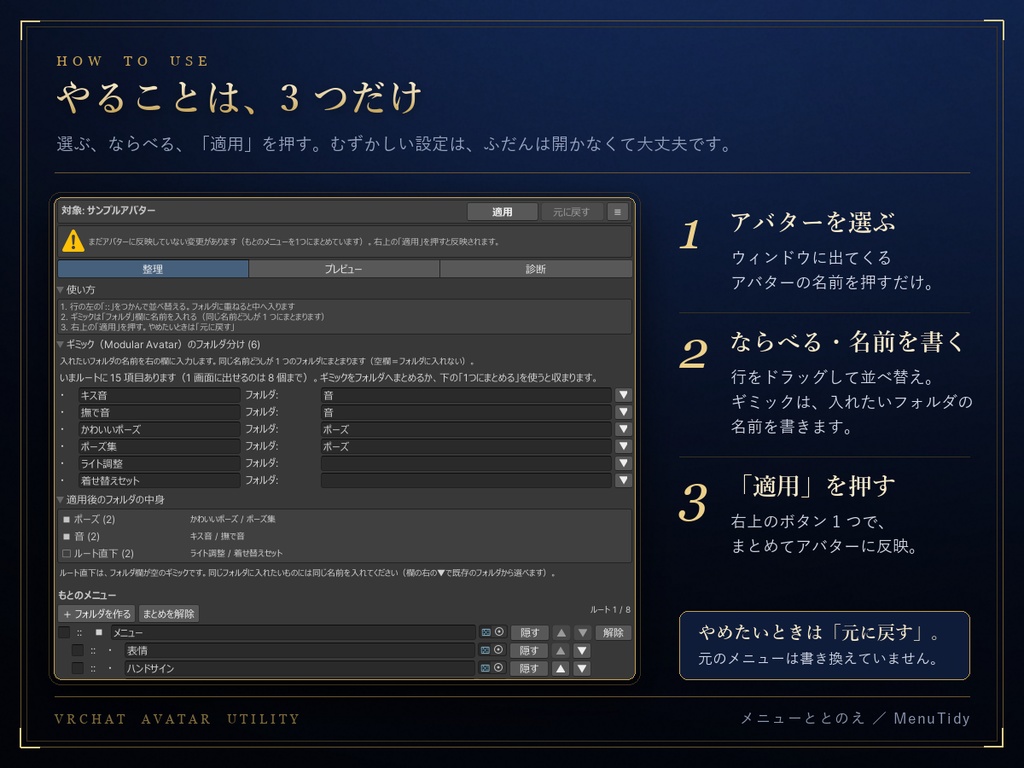Open folder dropdown for キス音 row
Viewport: 1024px width, 768px height.
(x=624, y=395)
